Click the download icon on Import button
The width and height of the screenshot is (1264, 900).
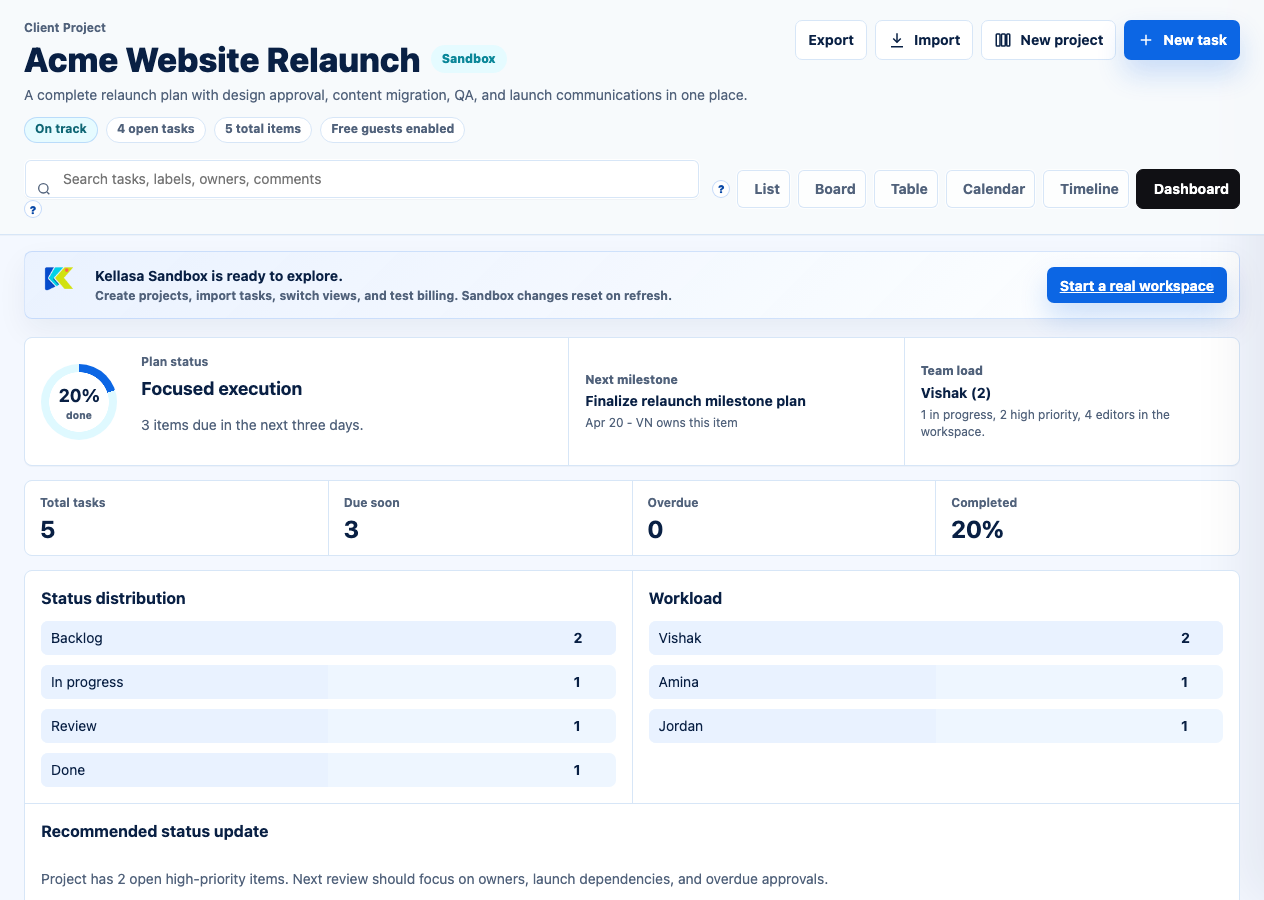pos(897,40)
